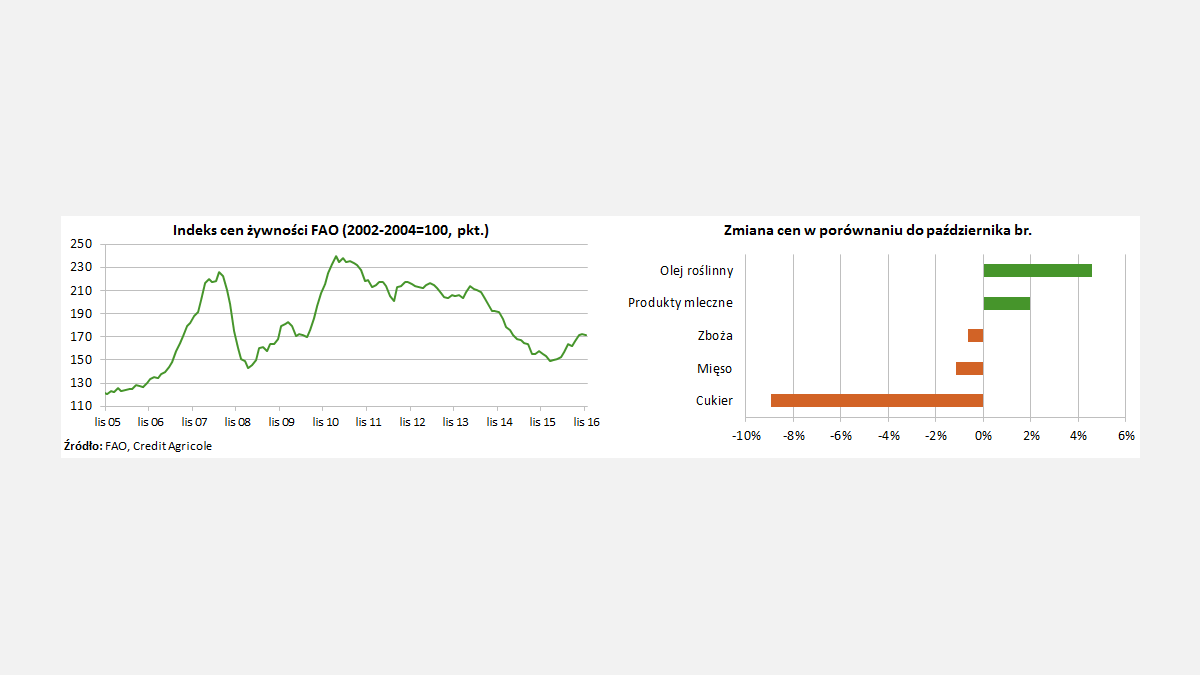Click the 'Zmiana cen' chart title
The height and width of the screenshot is (675, 1200).
(877, 230)
